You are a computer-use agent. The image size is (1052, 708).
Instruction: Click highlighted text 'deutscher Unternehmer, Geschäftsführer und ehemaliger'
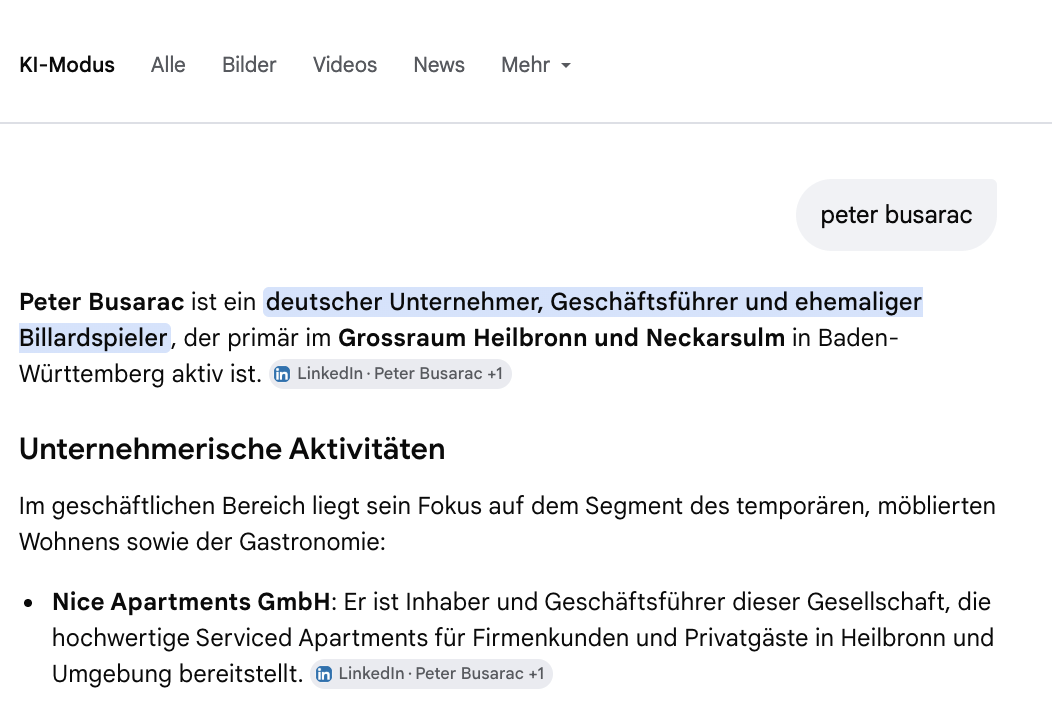594,302
